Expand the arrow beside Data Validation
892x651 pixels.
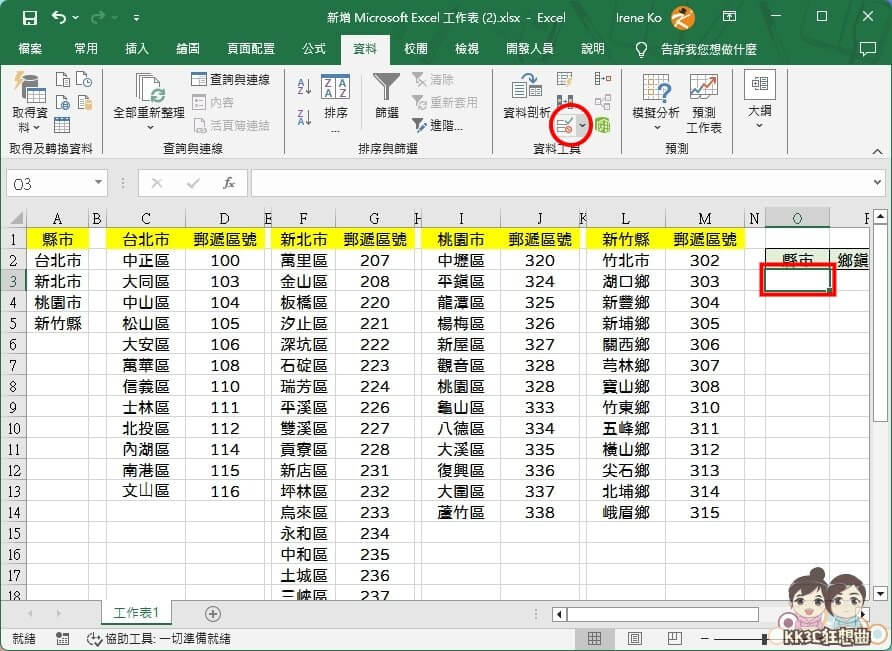click(581, 125)
